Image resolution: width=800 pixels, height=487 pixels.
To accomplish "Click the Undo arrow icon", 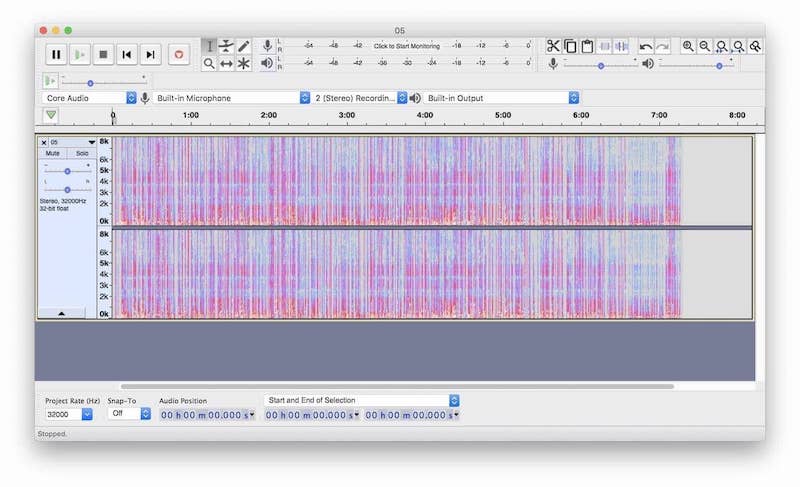I will click(x=645, y=46).
